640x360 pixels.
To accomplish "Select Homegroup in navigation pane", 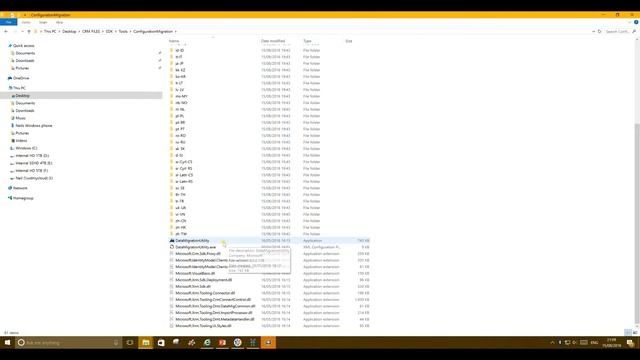I will [23, 198].
